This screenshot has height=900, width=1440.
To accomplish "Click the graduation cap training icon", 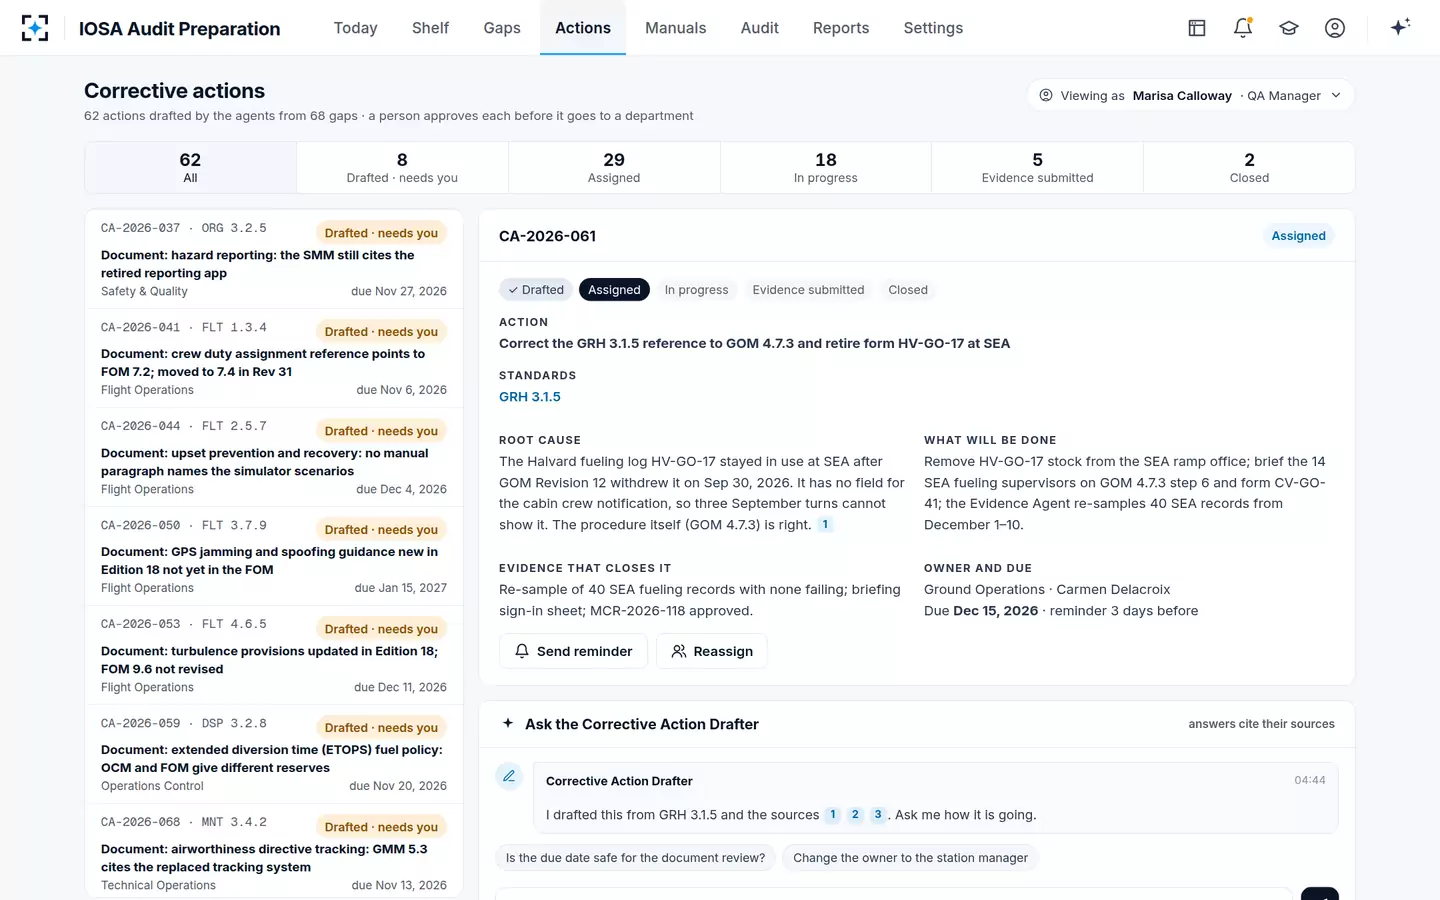I will tap(1289, 28).
